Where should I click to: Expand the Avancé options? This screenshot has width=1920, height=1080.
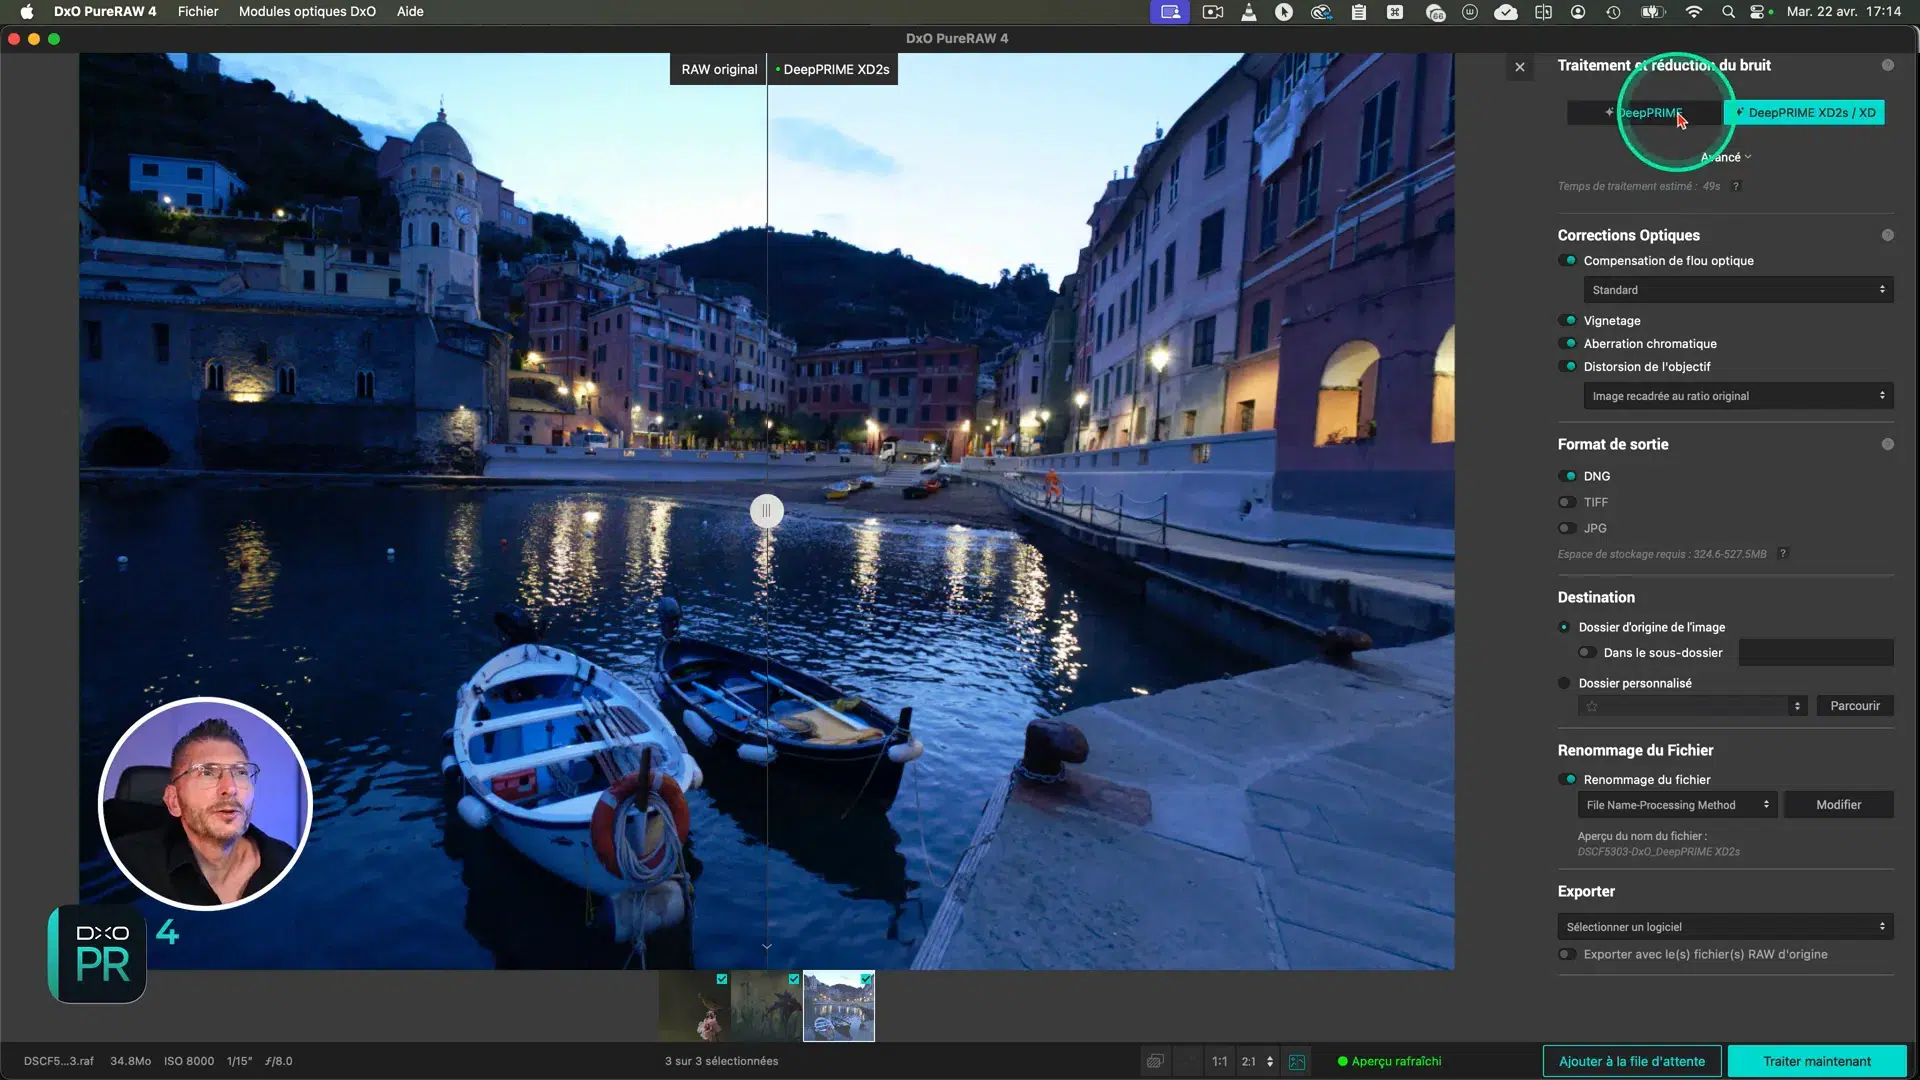point(1726,157)
